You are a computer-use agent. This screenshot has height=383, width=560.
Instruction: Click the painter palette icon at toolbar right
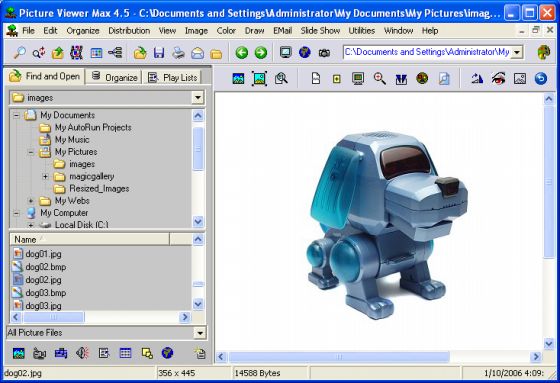(544, 53)
